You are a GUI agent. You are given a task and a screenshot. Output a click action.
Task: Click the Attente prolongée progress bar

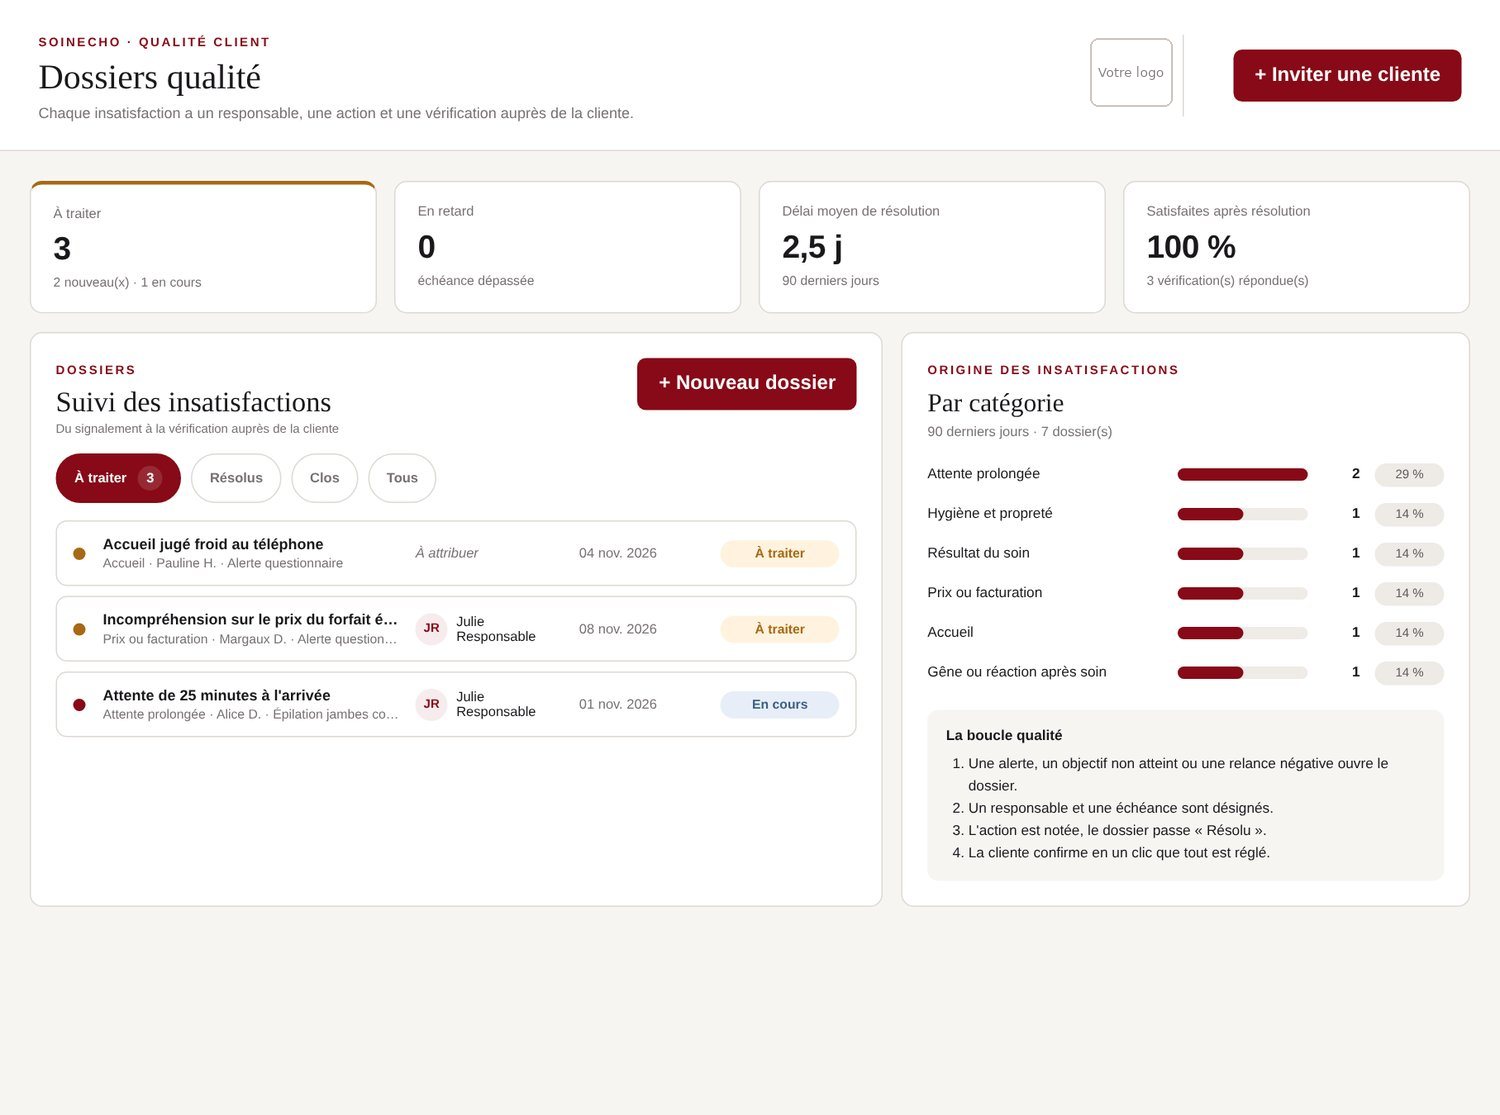tap(1242, 474)
